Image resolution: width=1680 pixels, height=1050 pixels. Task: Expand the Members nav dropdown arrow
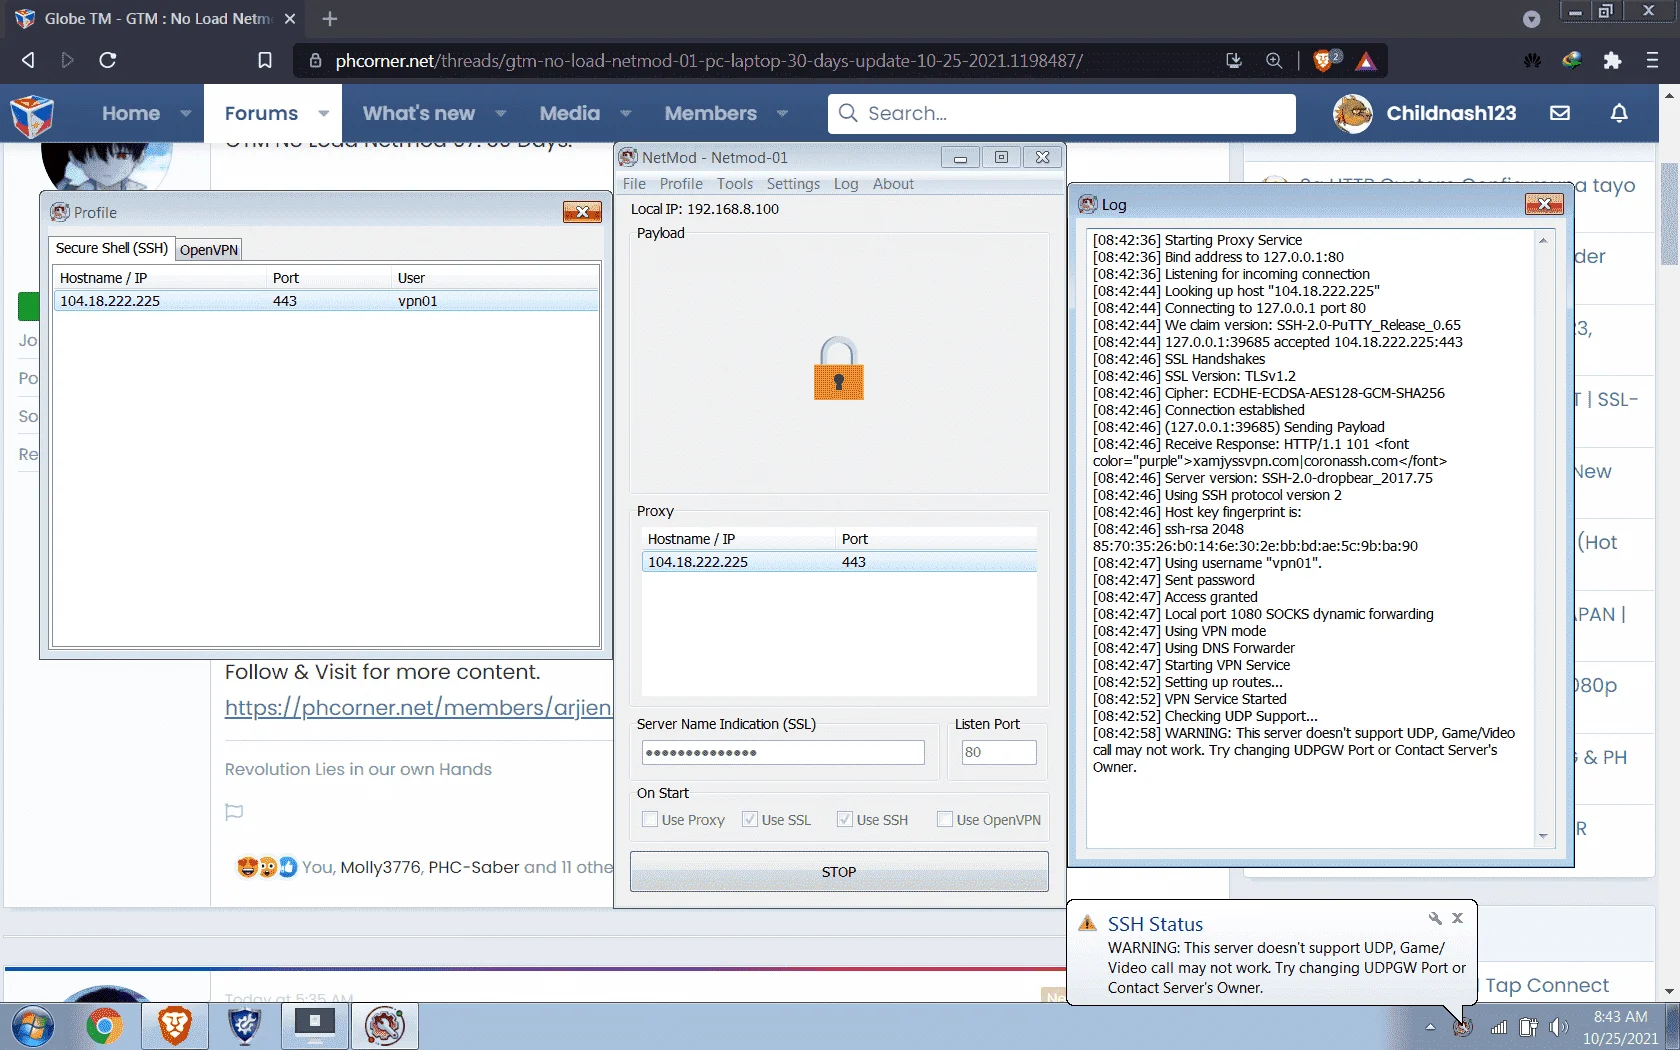(782, 113)
